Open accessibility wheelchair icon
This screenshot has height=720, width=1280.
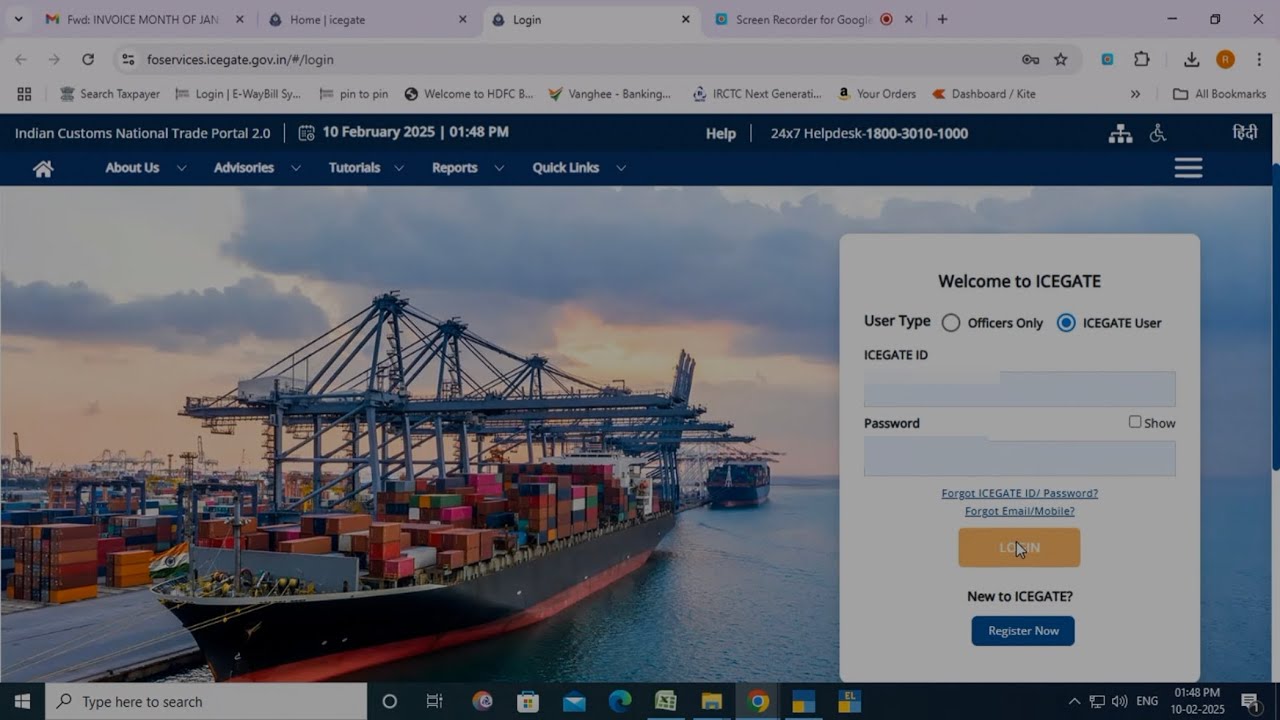pyautogui.click(x=1158, y=133)
